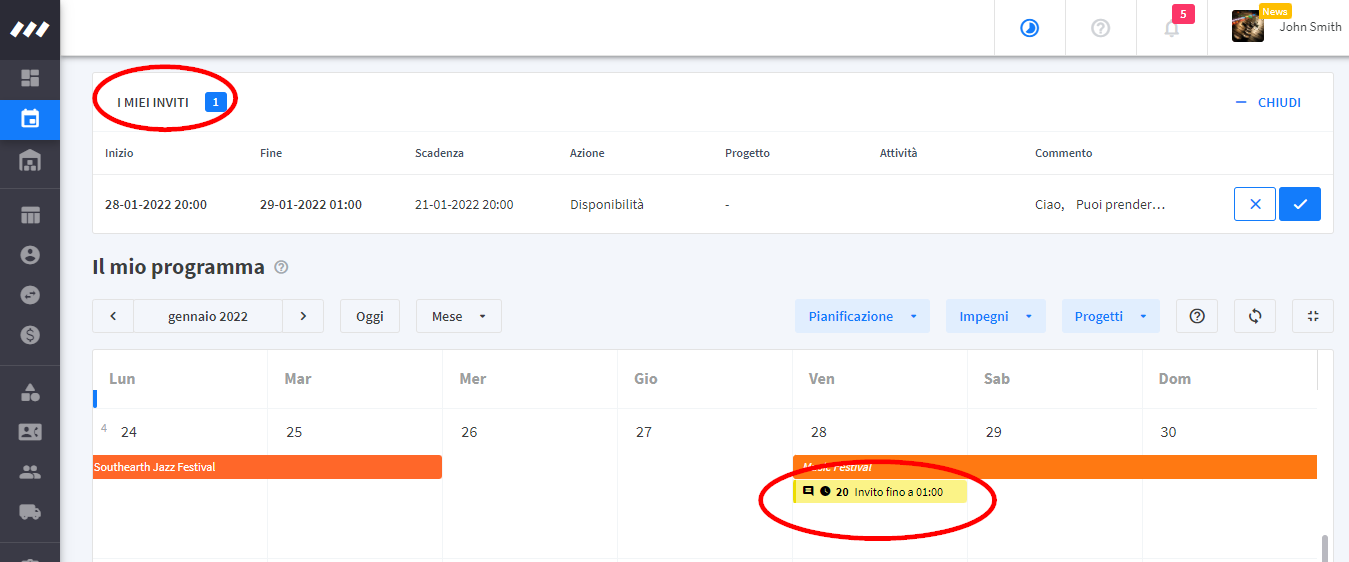Change the Mese view selector

pos(459,316)
